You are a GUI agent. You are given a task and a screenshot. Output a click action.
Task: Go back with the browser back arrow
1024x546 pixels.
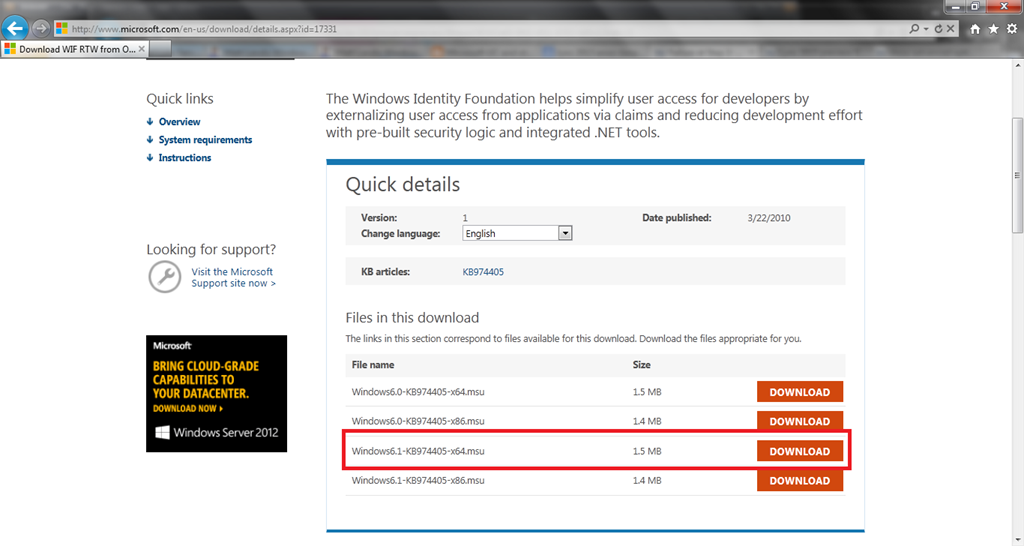(x=14, y=28)
